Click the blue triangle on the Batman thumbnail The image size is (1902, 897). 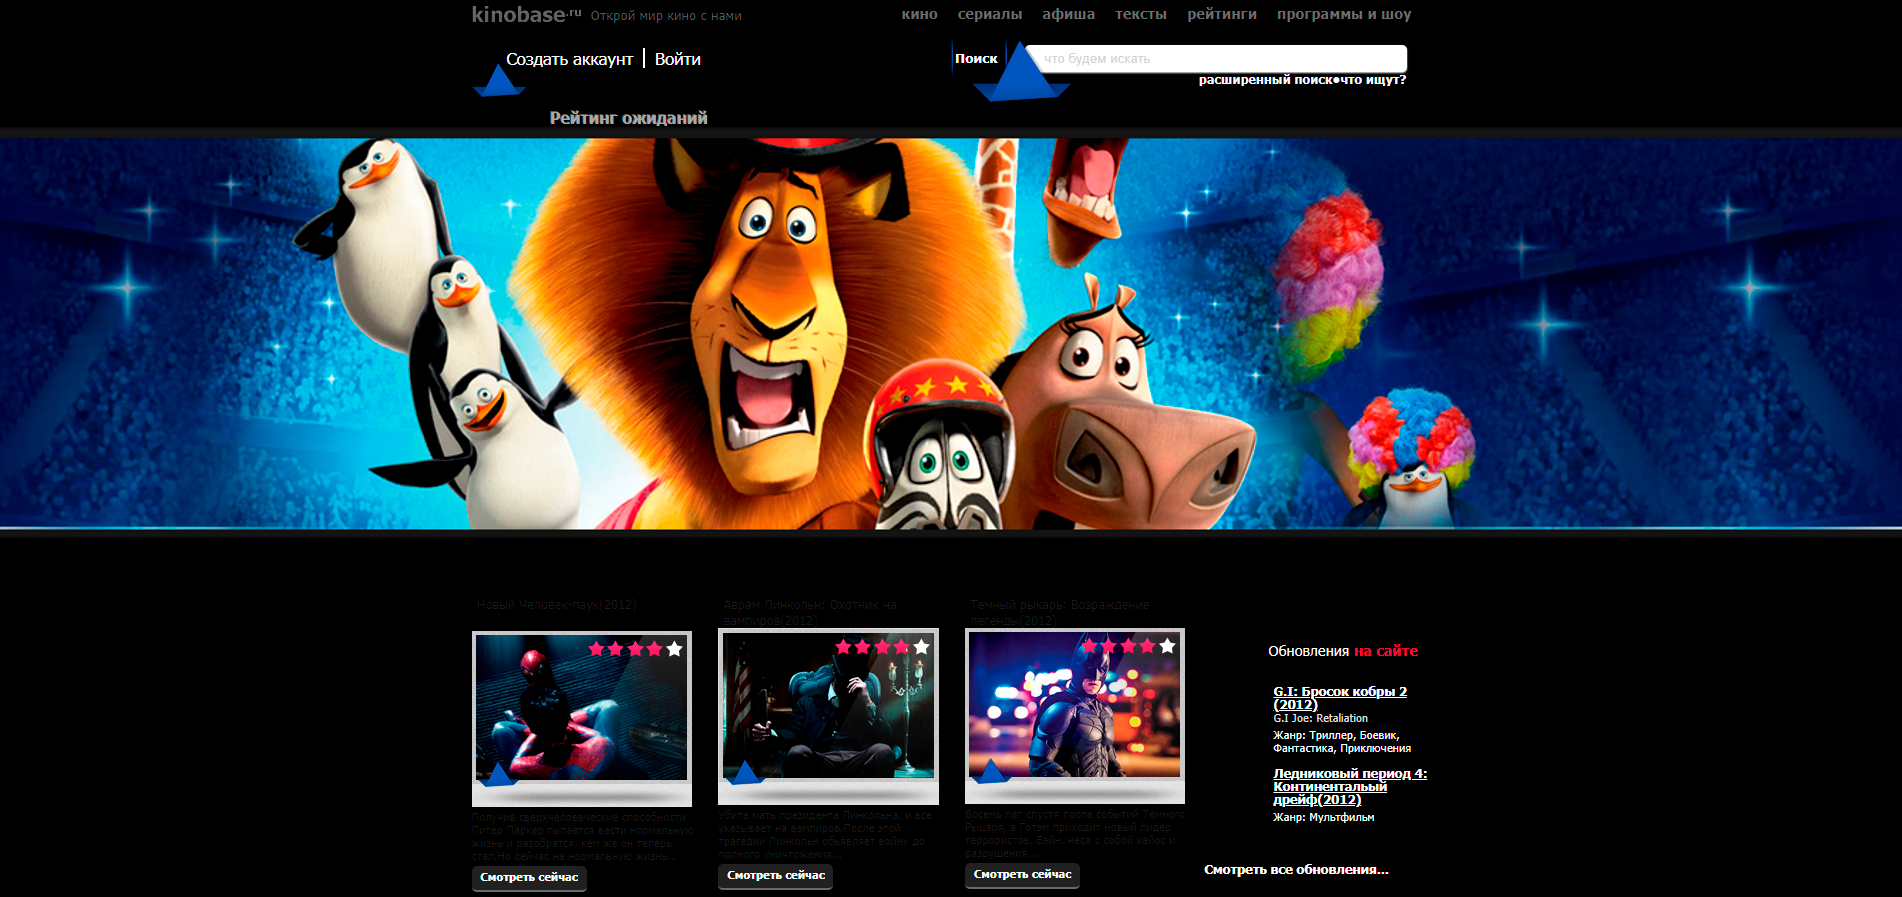point(991,771)
